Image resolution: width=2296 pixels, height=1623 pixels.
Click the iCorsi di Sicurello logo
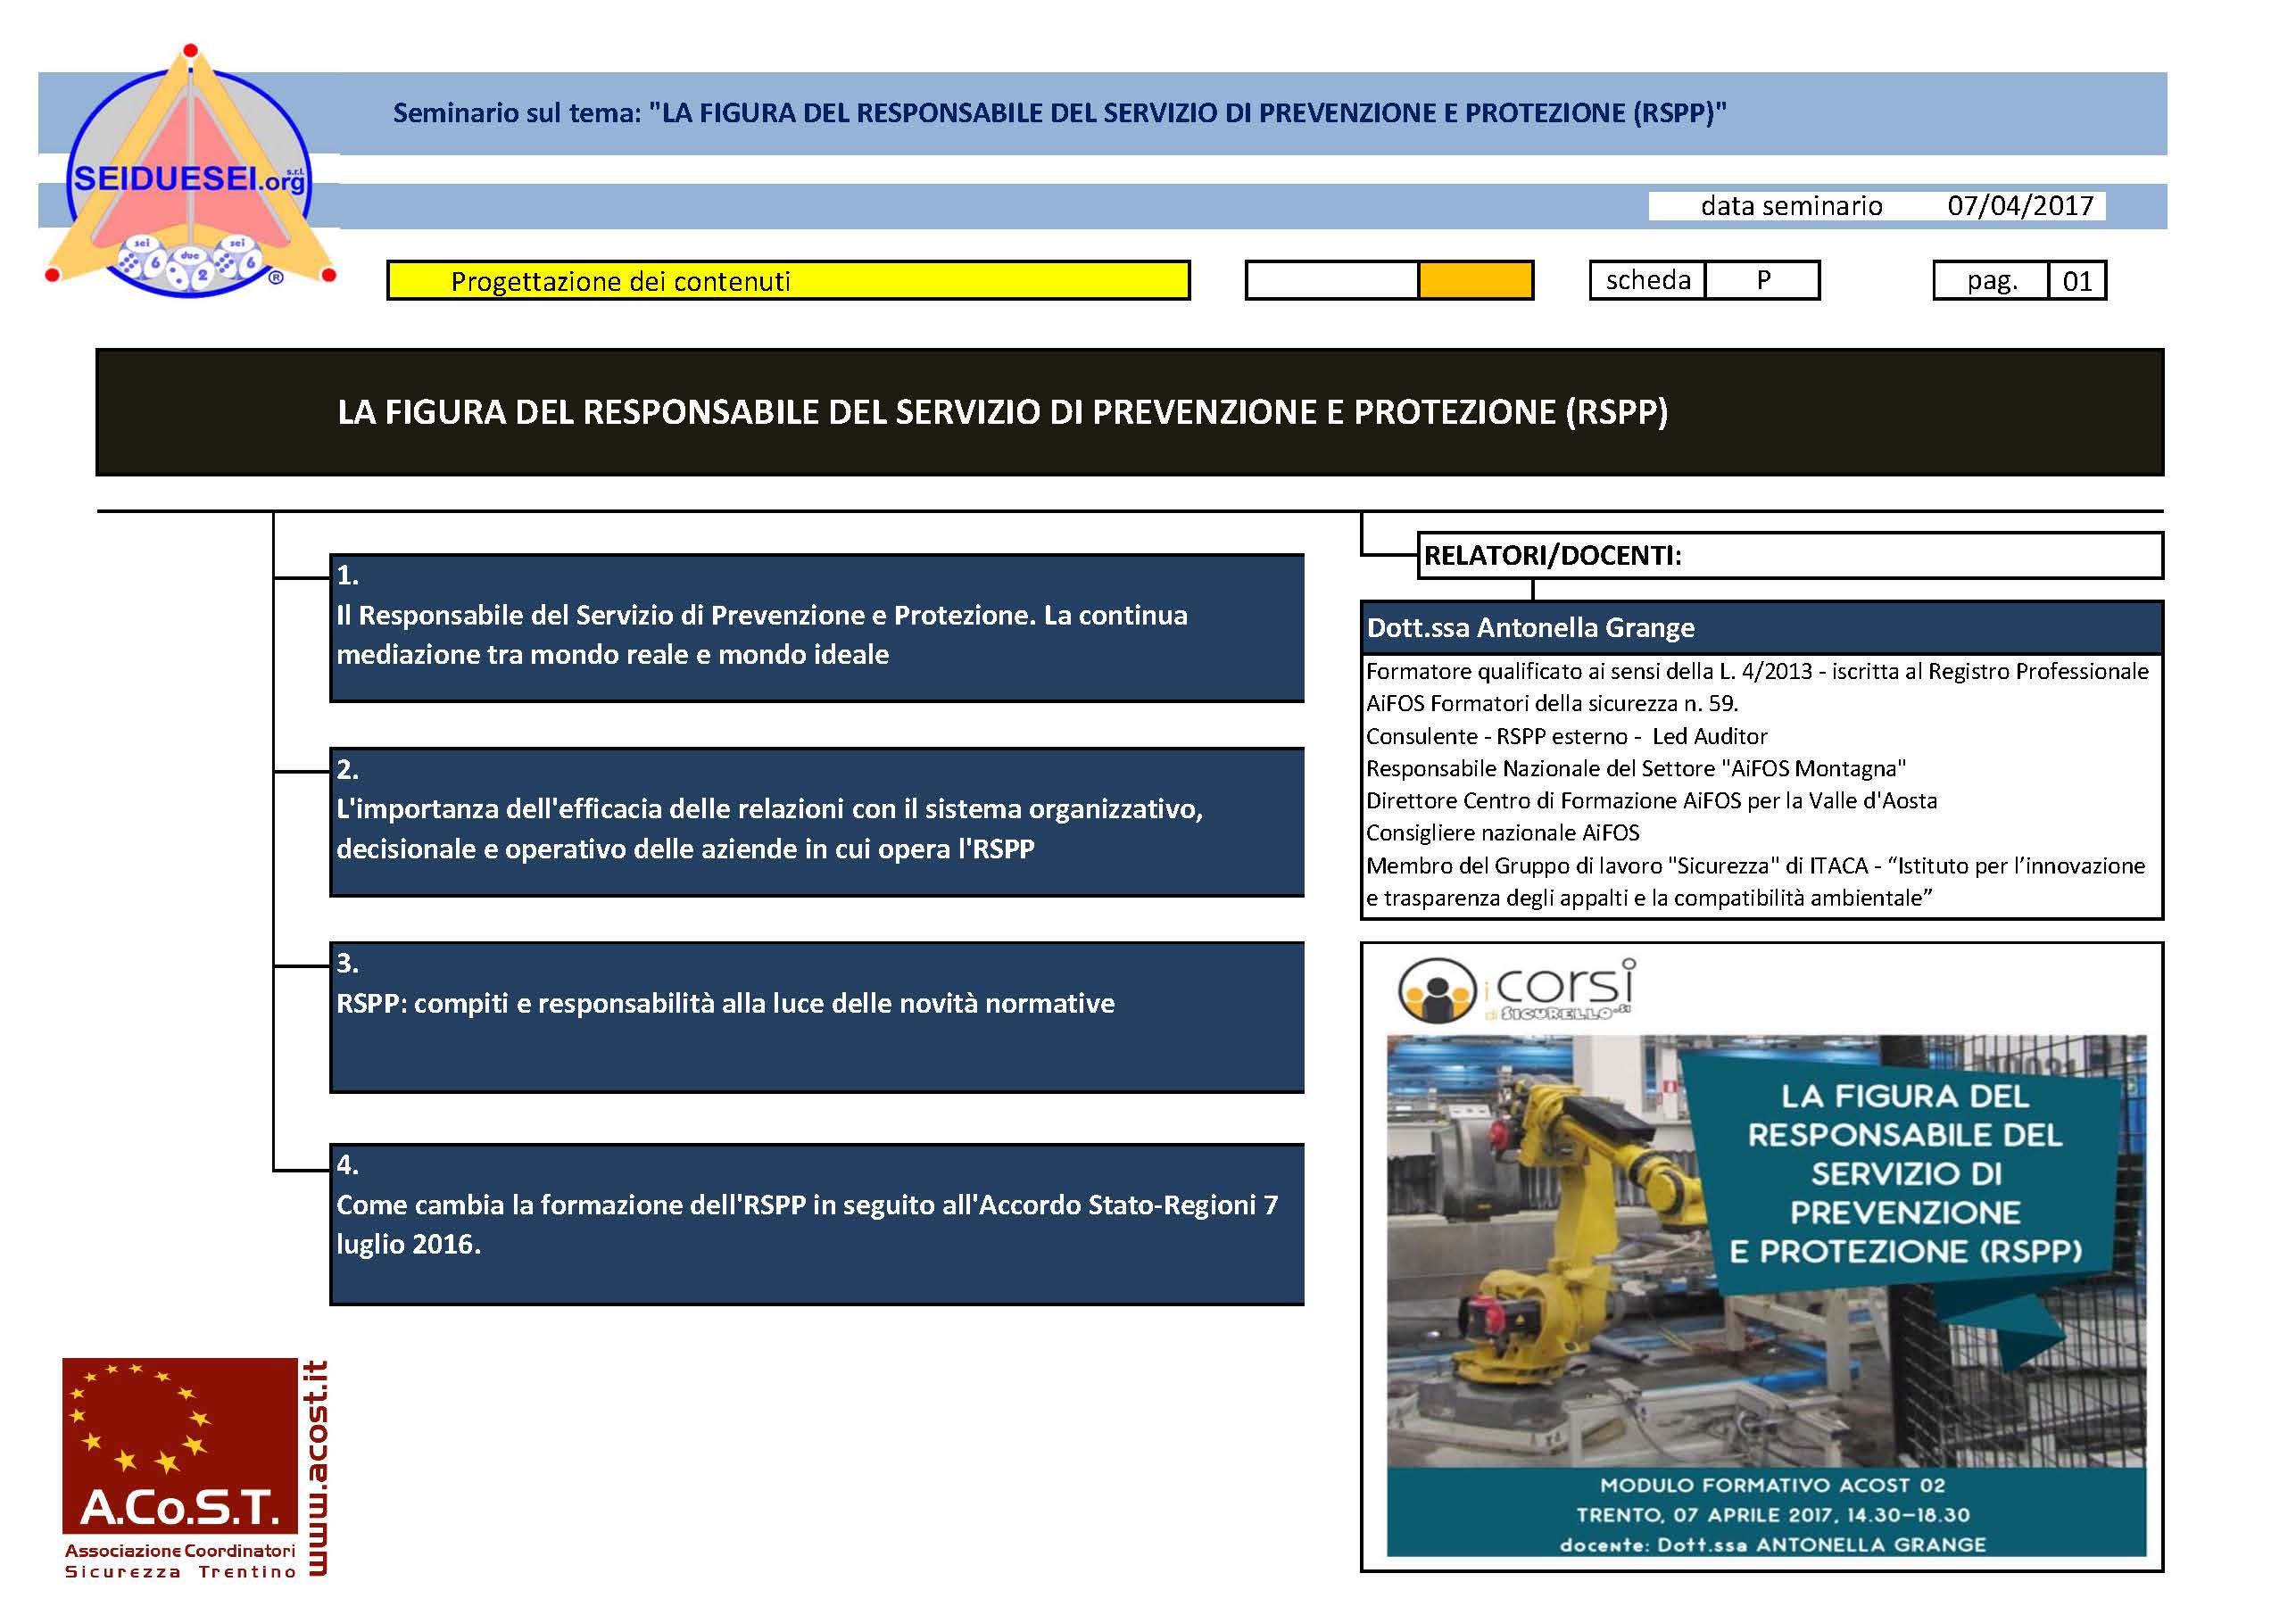click(1517, 990)
